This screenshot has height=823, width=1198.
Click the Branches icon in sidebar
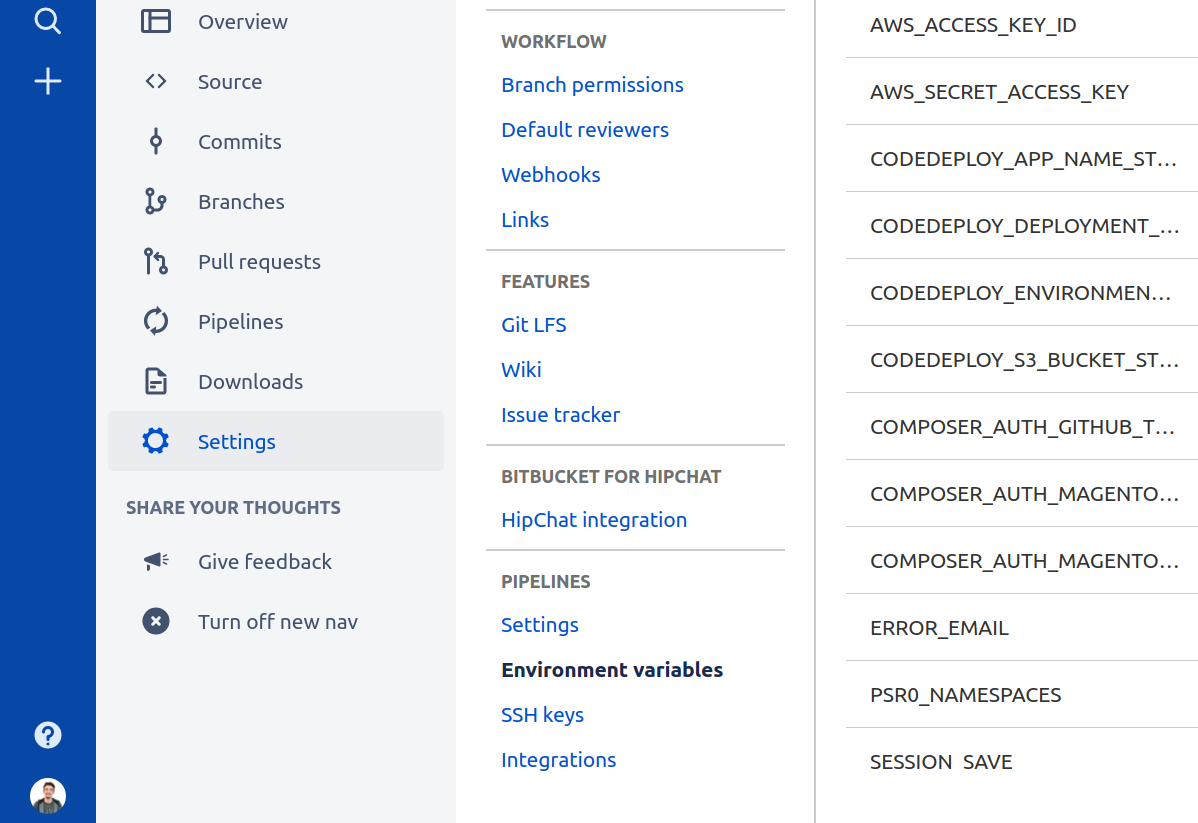[x=156, y=202]
